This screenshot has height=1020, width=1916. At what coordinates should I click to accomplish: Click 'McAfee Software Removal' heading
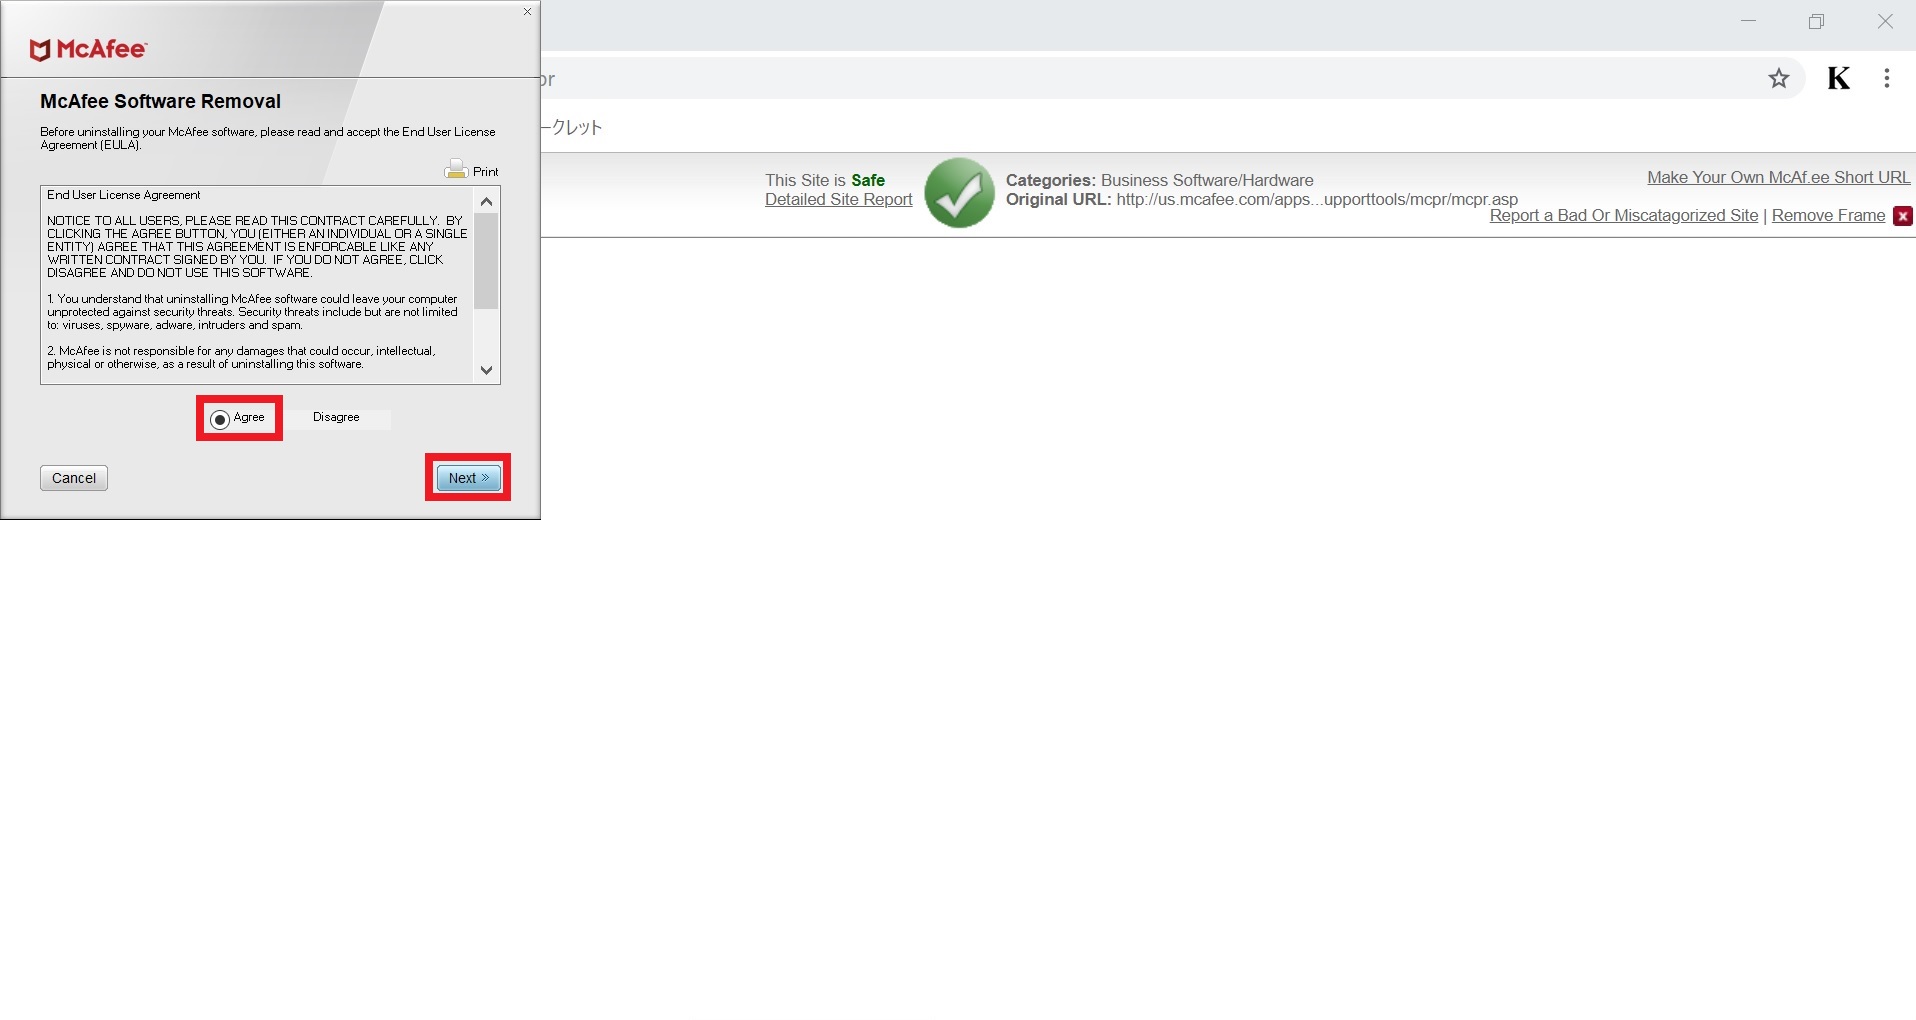[x=160, y=101]
